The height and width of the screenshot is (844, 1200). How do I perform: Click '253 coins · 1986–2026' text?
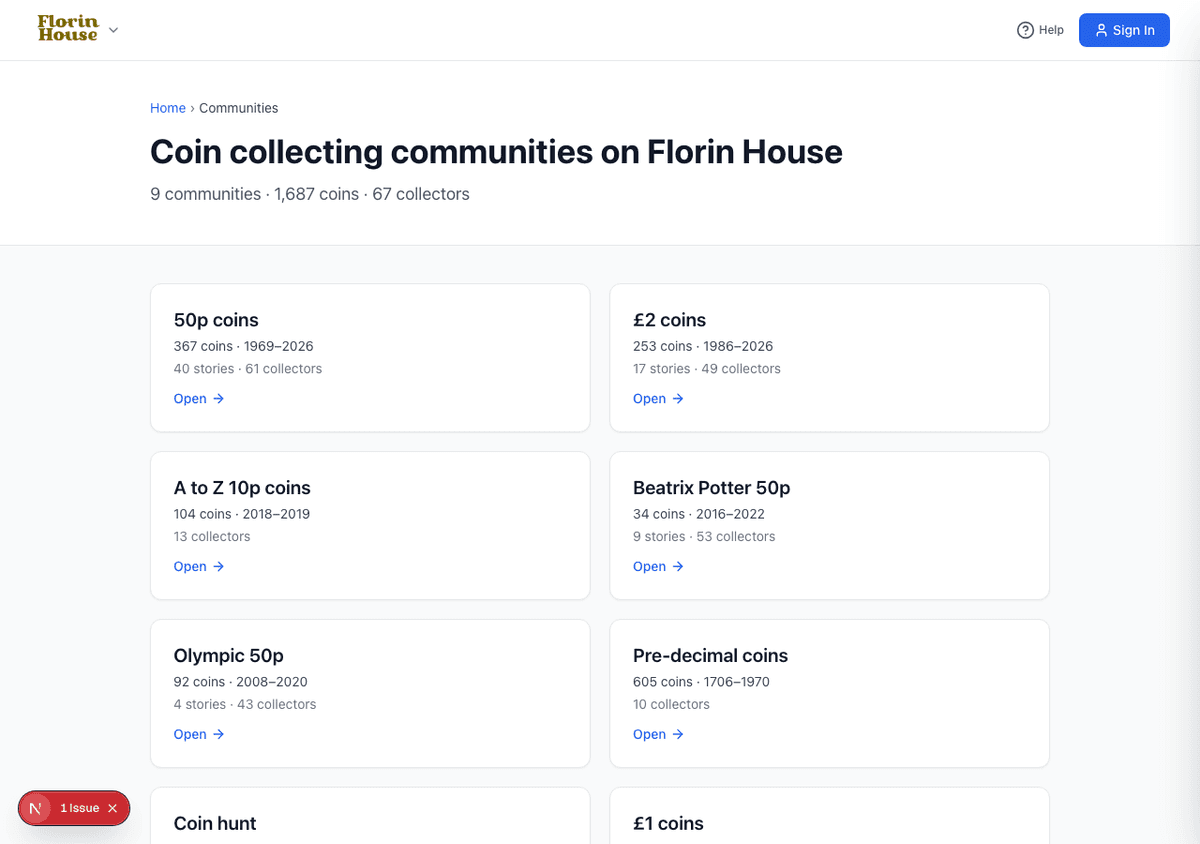pyautogui.click(x=703, y=346)
